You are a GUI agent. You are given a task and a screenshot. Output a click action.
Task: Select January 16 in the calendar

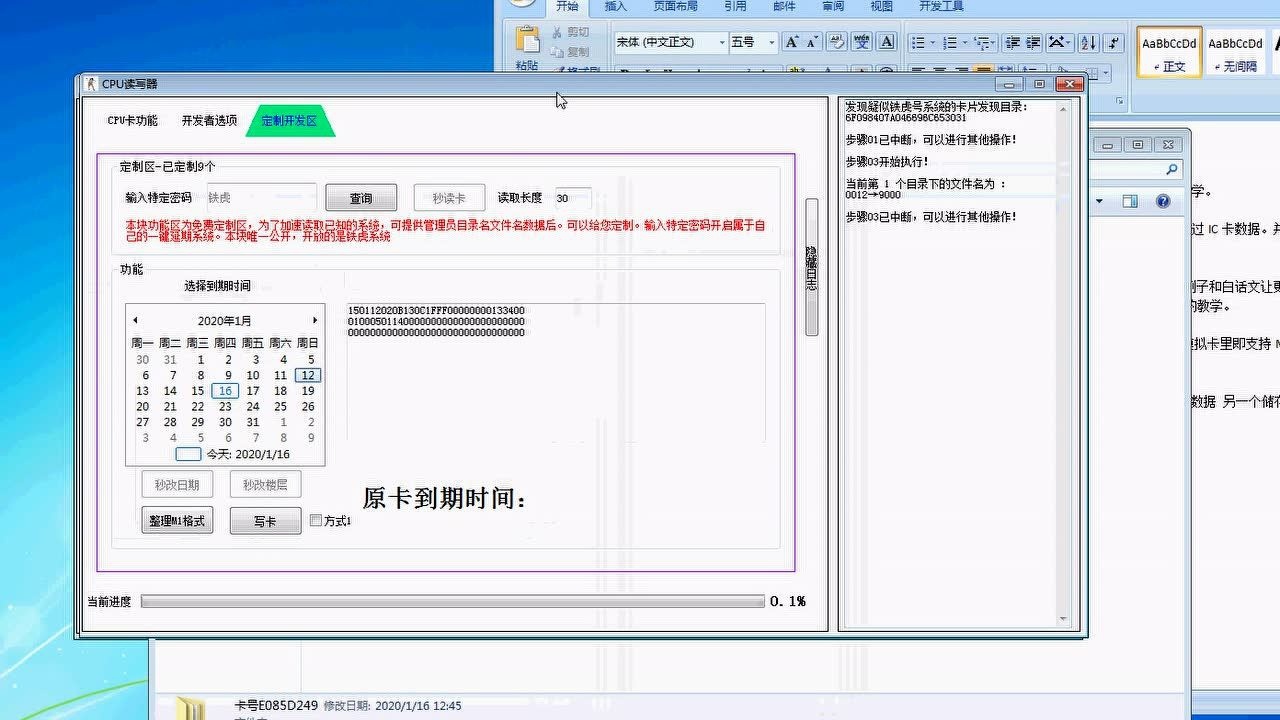pyautogui.click(x=226, y=391)
